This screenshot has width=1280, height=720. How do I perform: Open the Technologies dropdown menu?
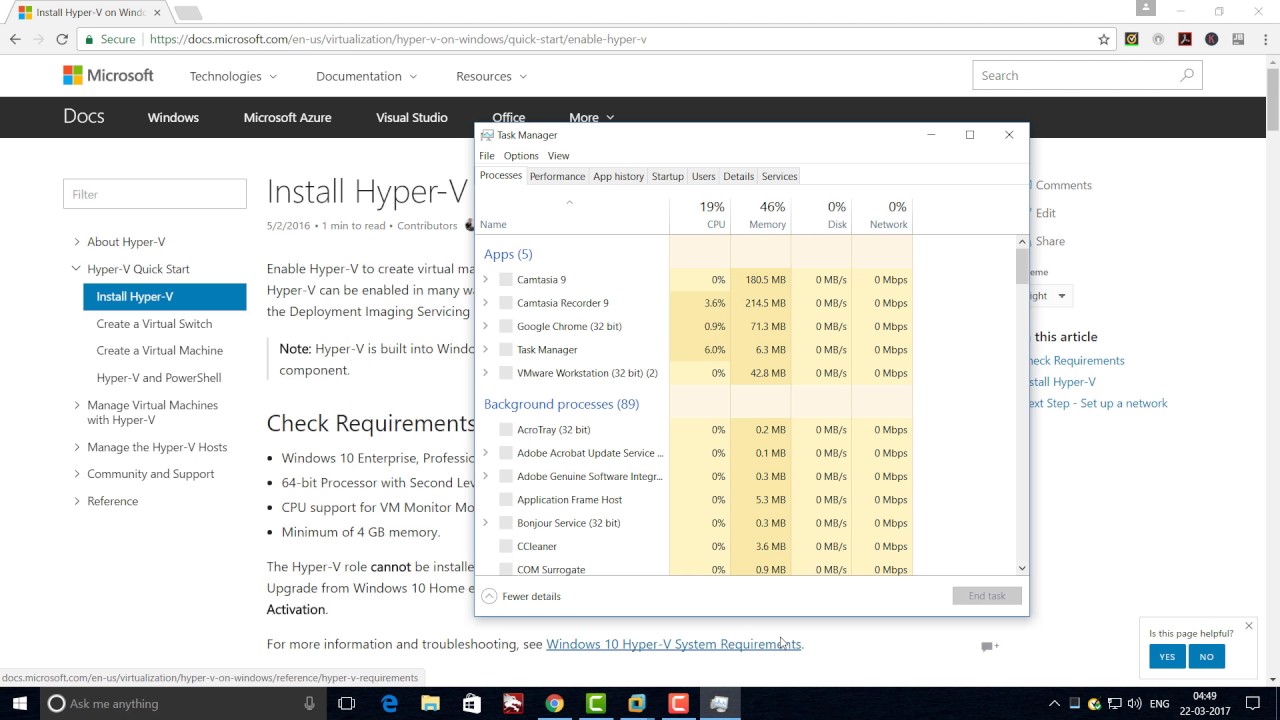click(233, 76)
